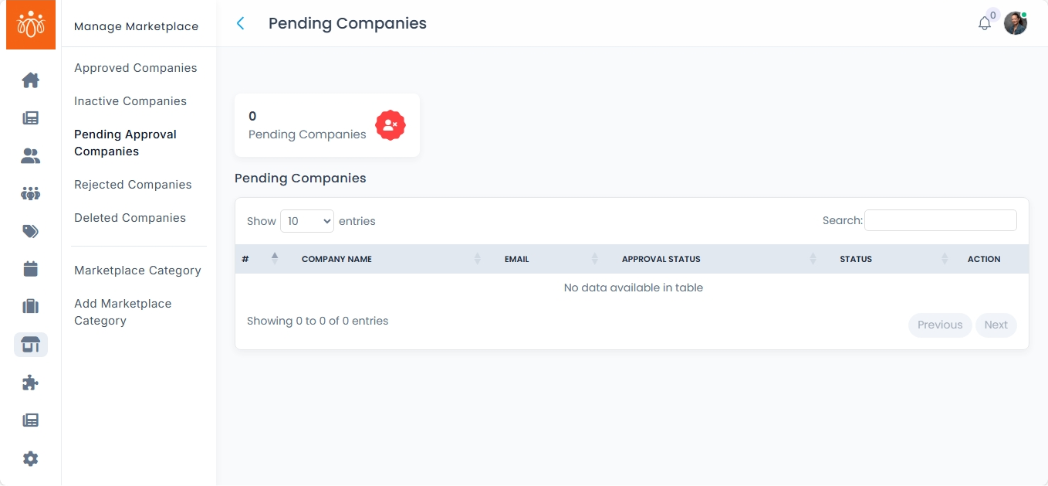
Task: Open the newspaper icon in sidebar
Action: (x=30, y=118)
